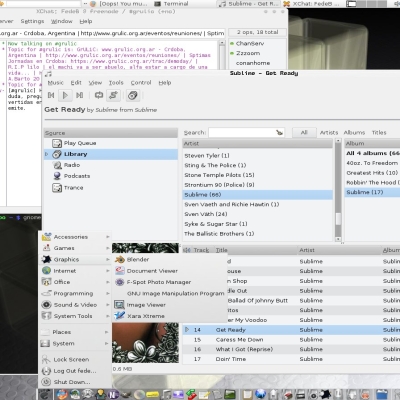Launch Document Viewer from Graphics menu
The image size is (400, 400).
tap(170, 271)
